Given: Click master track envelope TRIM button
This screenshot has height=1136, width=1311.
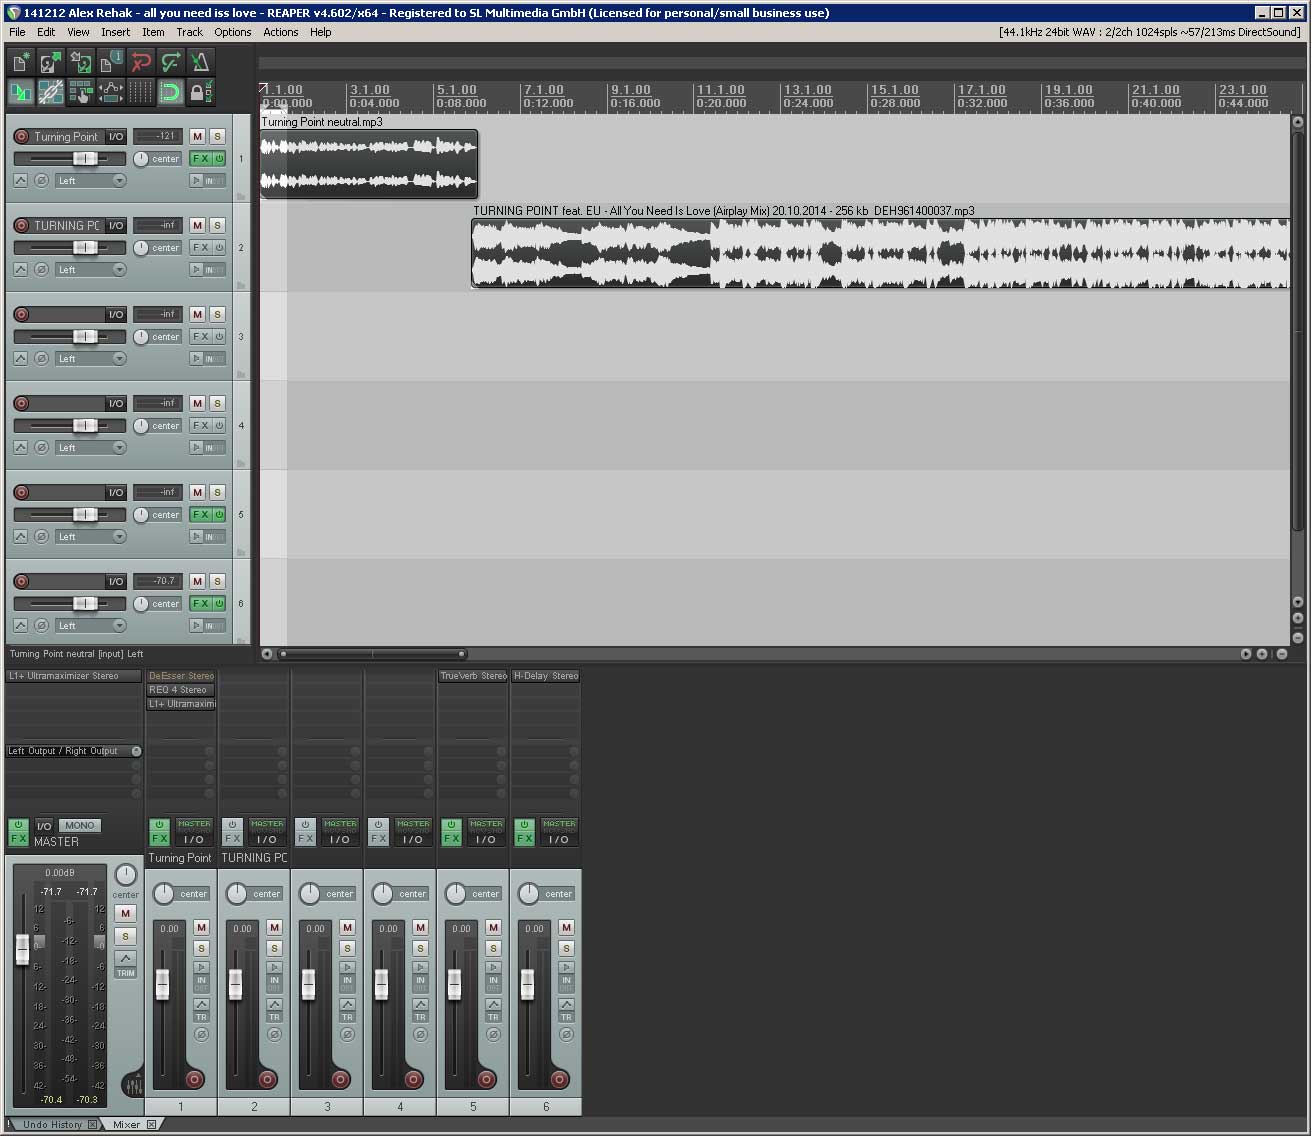Looking at the screenshot, I should [125, 972].
